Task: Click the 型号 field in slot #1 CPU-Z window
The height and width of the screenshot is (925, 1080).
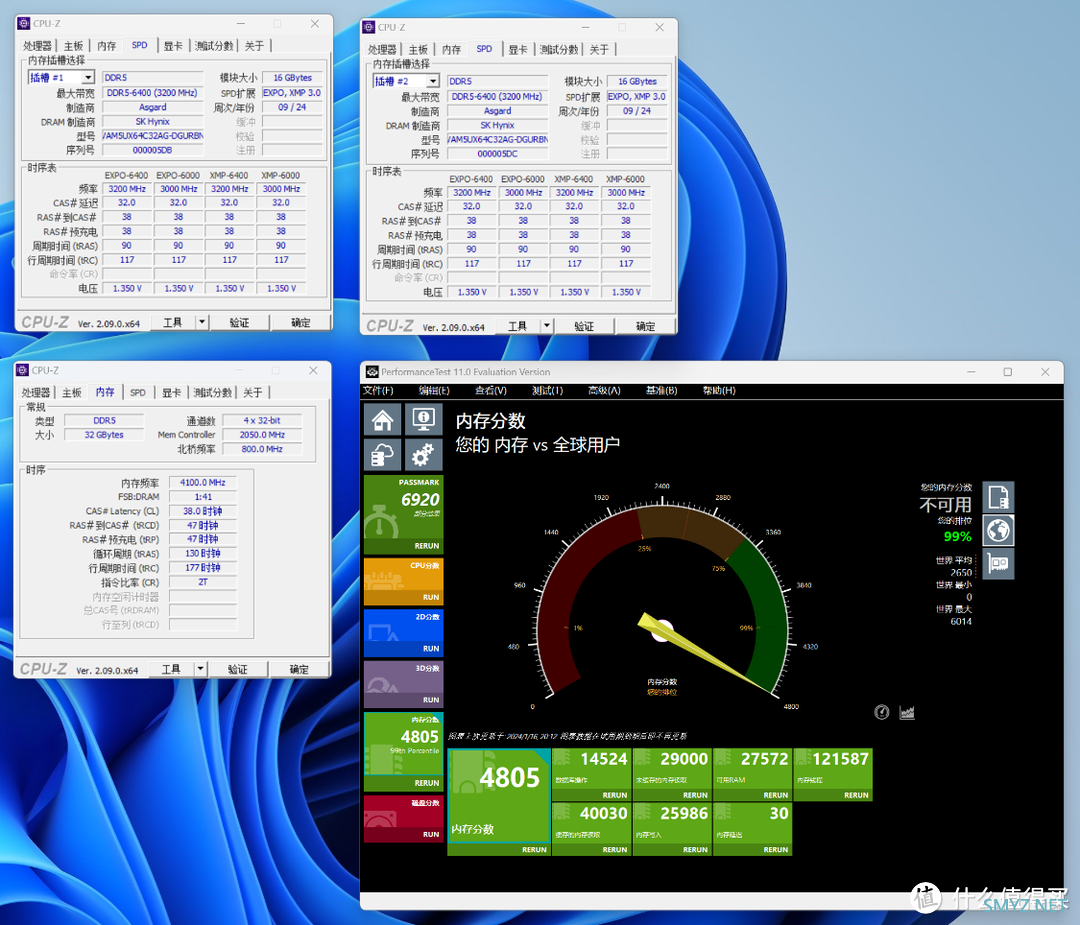Action: point(153,136)
